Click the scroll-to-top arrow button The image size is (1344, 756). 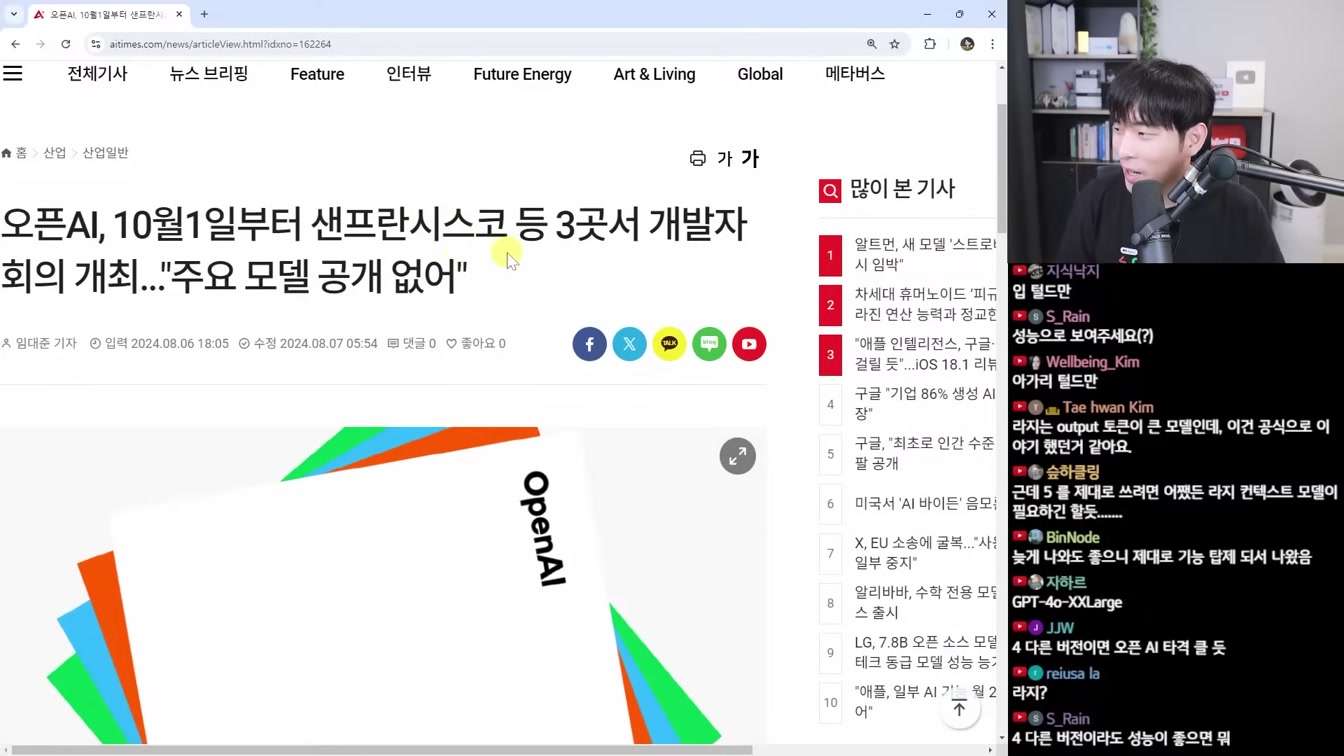pos(960,709)
